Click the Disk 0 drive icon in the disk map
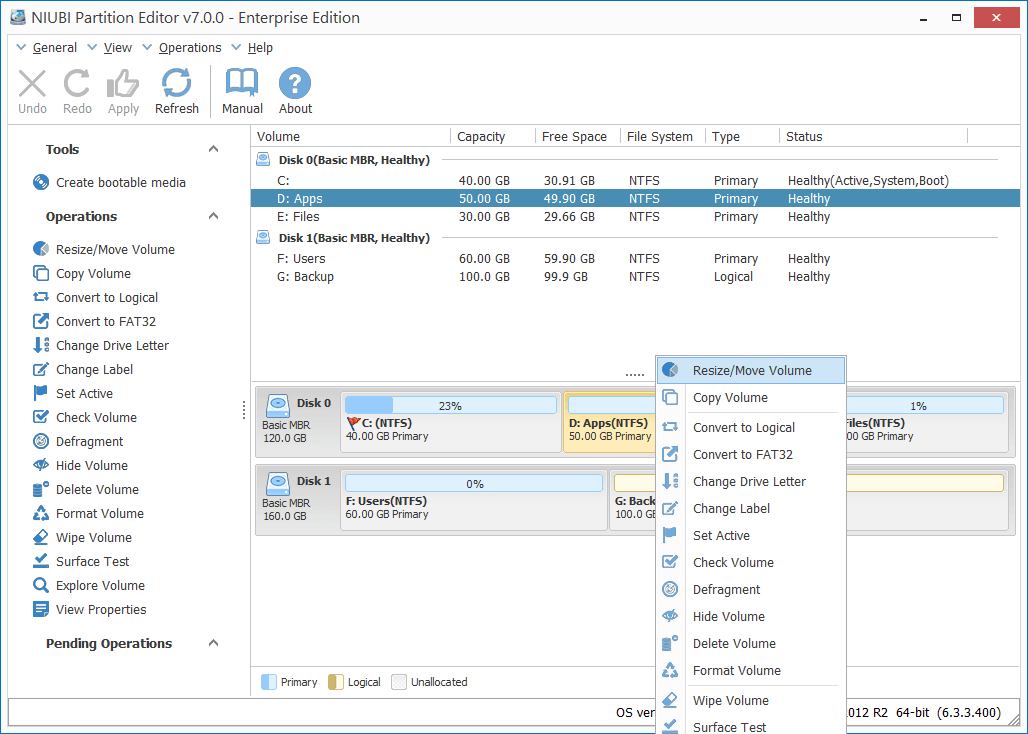1028x734 pixels. (x=277, y=406)
